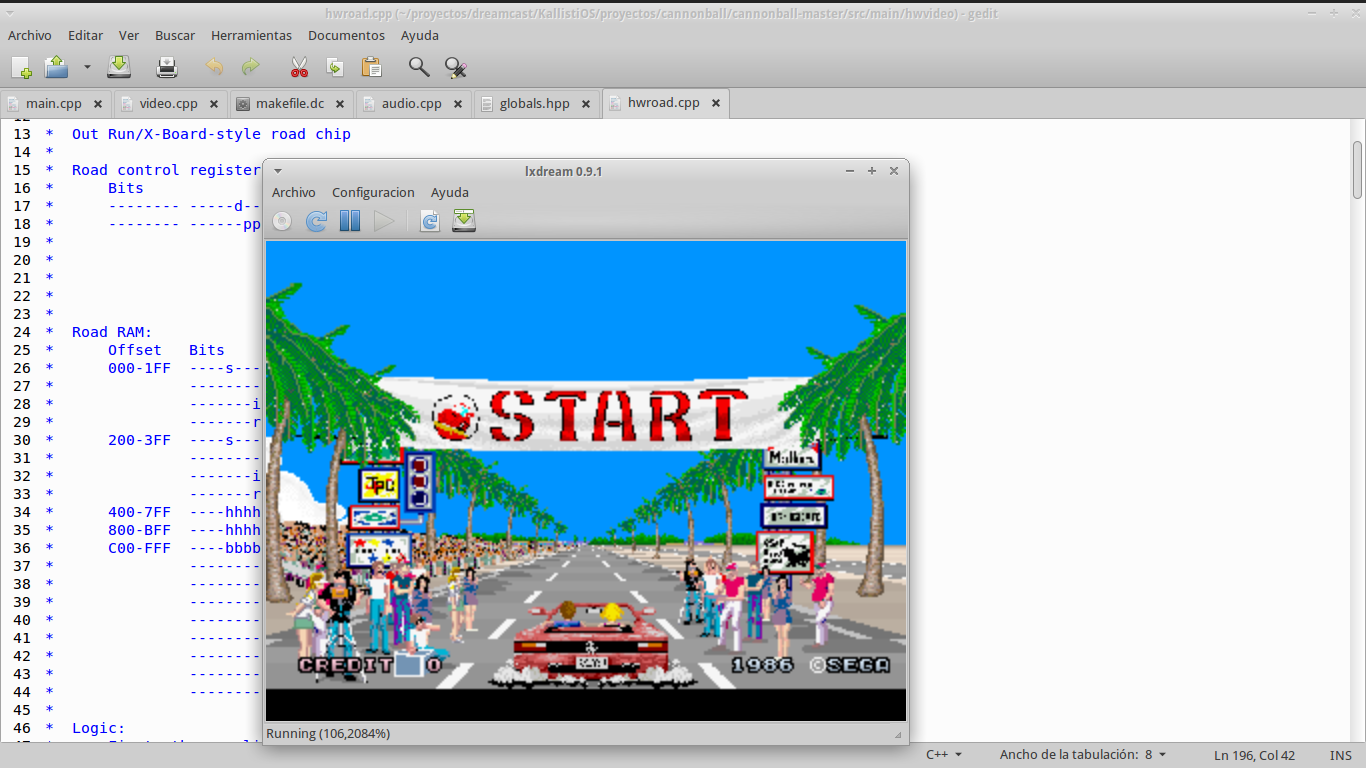Click the '400-7FF' offset text on line 34
Viewport: 1366px width, 768px height.
pyautogui.click(x=139, y=512)
